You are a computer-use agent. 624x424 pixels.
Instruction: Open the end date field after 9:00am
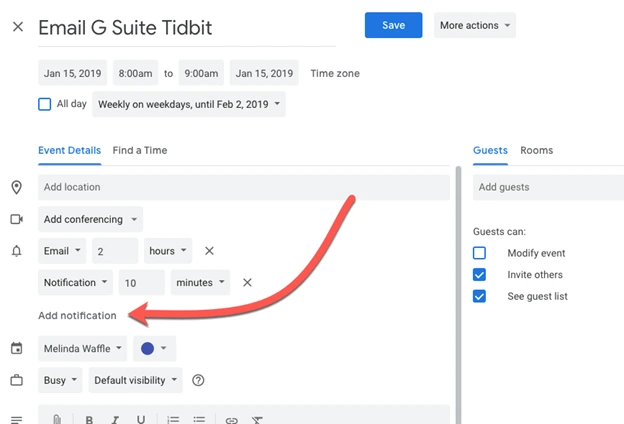click(264, 73)
